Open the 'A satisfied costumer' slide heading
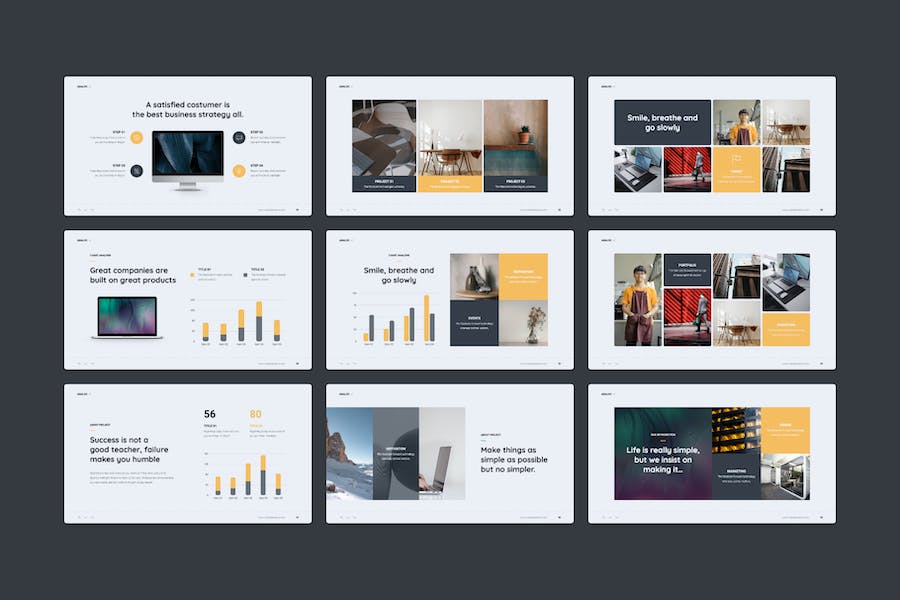Viewport: 900px width, 600px height. tap(188, 109)
